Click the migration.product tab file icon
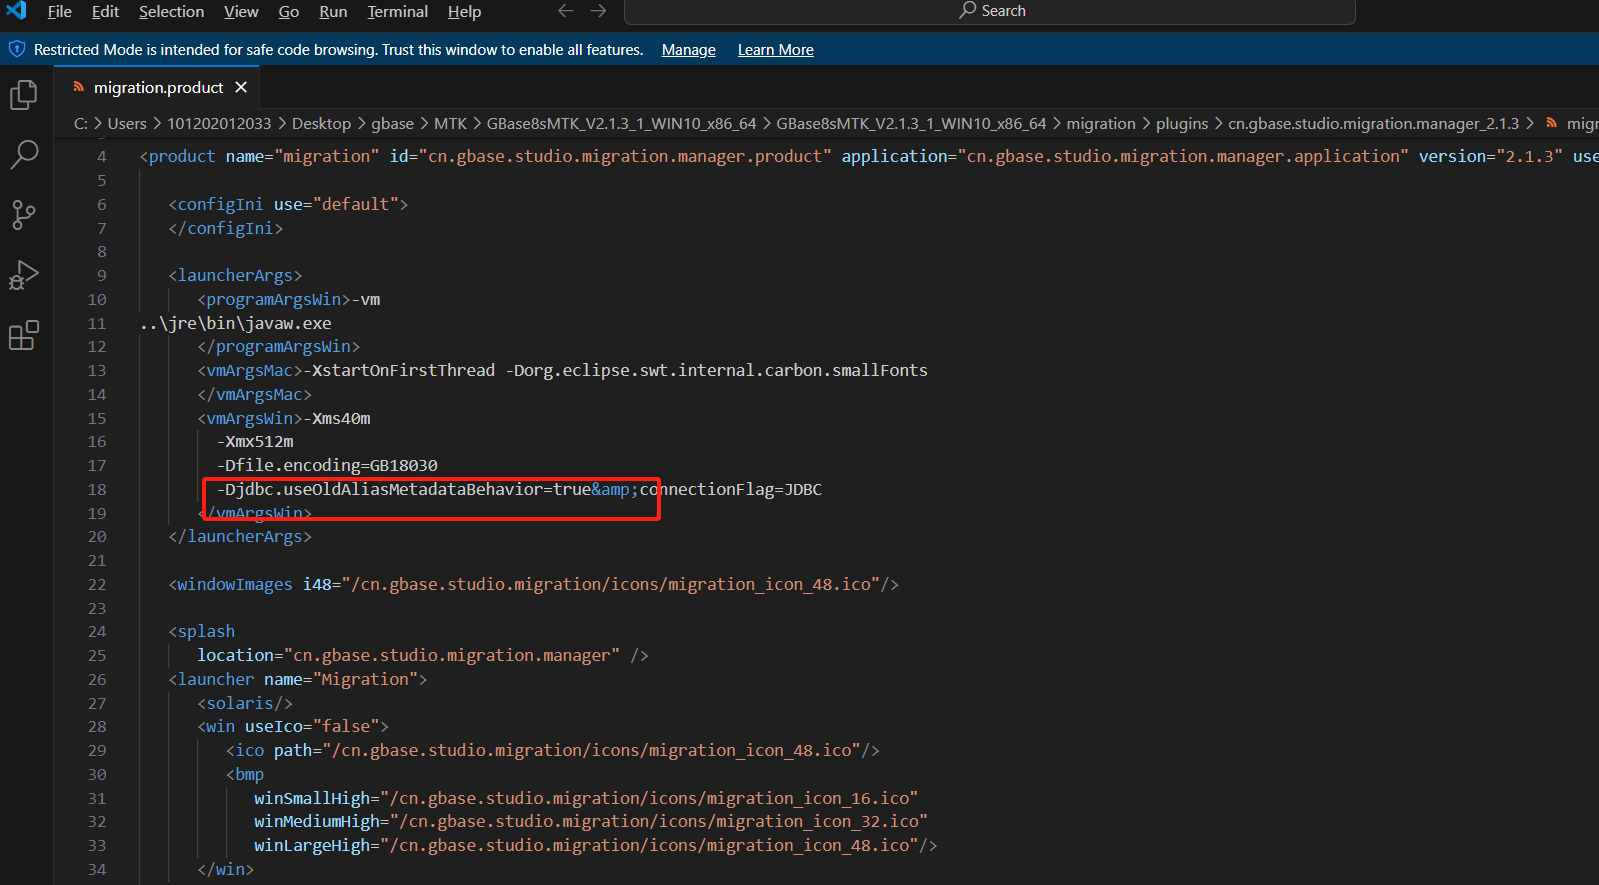 click(78, 88)
